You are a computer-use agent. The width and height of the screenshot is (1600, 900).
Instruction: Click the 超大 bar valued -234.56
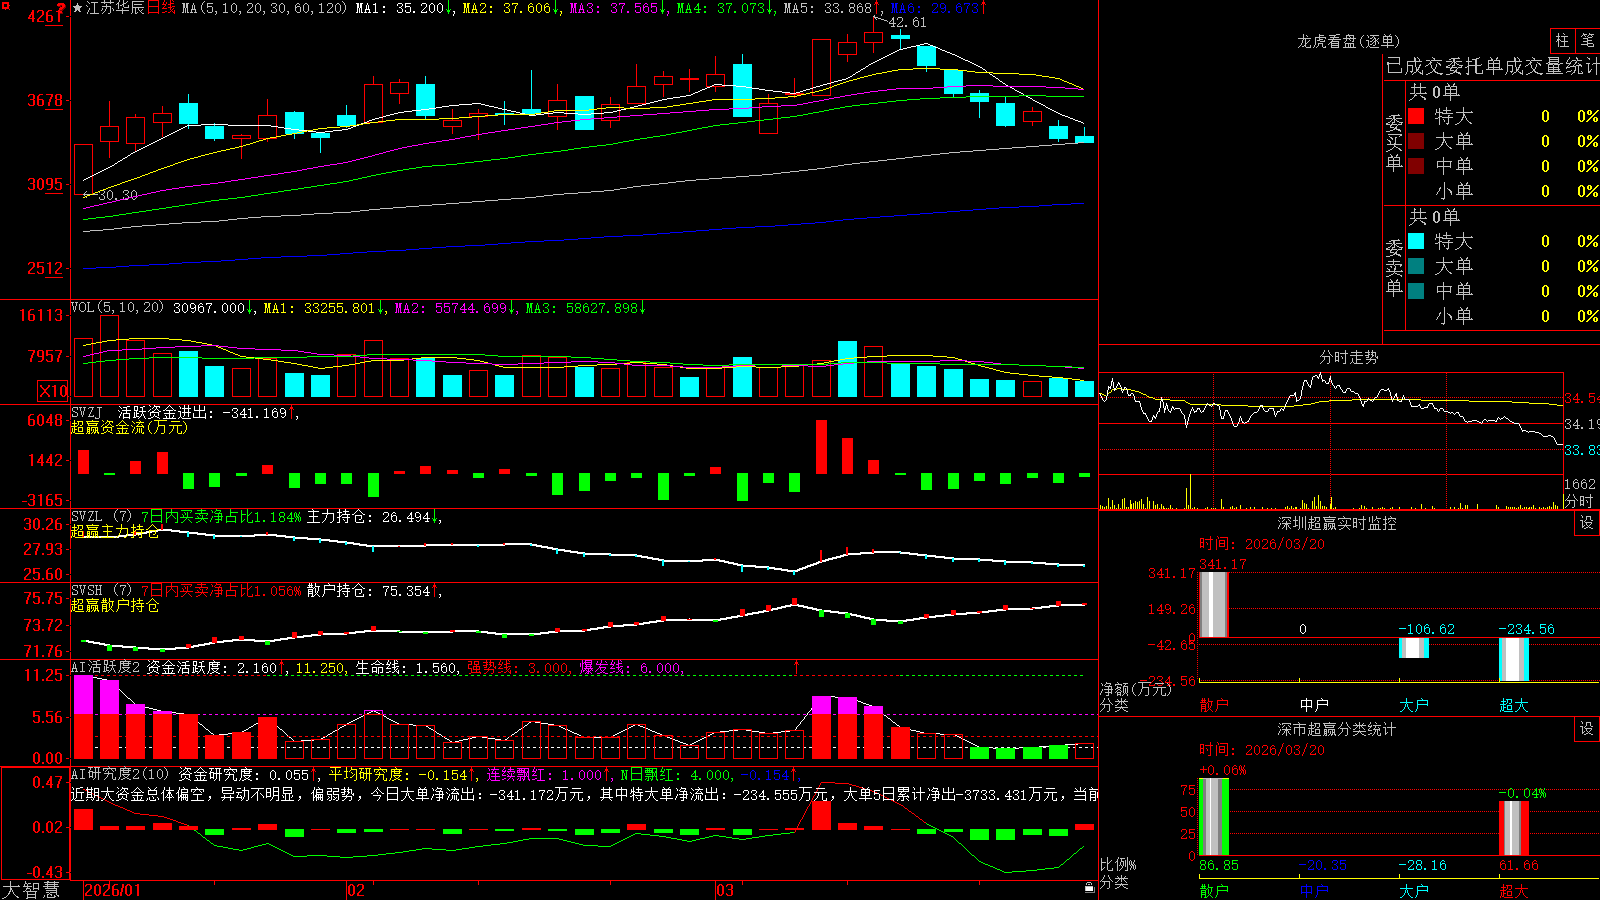(1513, 659)
